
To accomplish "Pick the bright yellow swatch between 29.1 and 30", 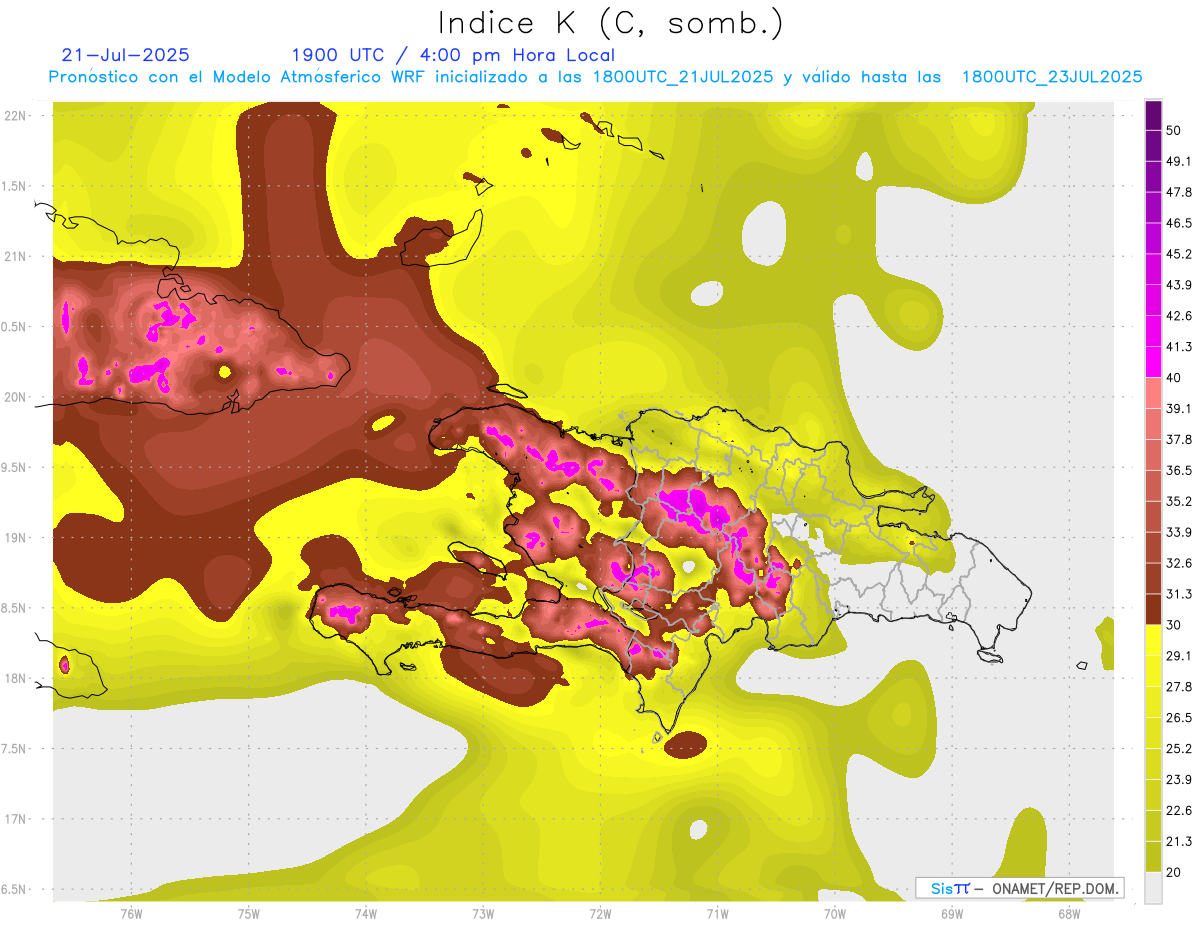I will tap(1154, 640).
